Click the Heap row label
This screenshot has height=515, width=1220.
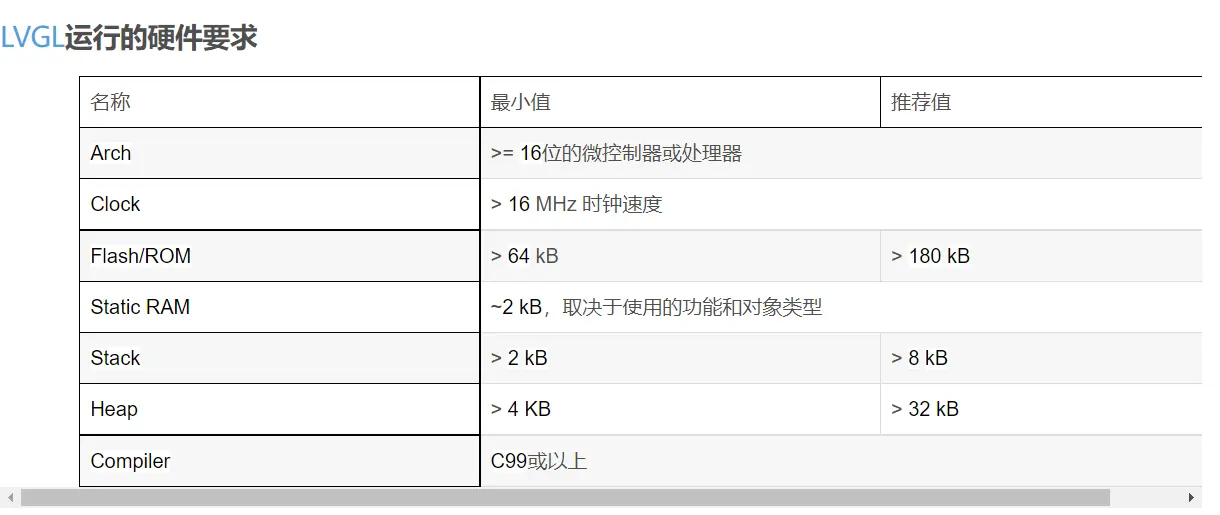(280, 409)
